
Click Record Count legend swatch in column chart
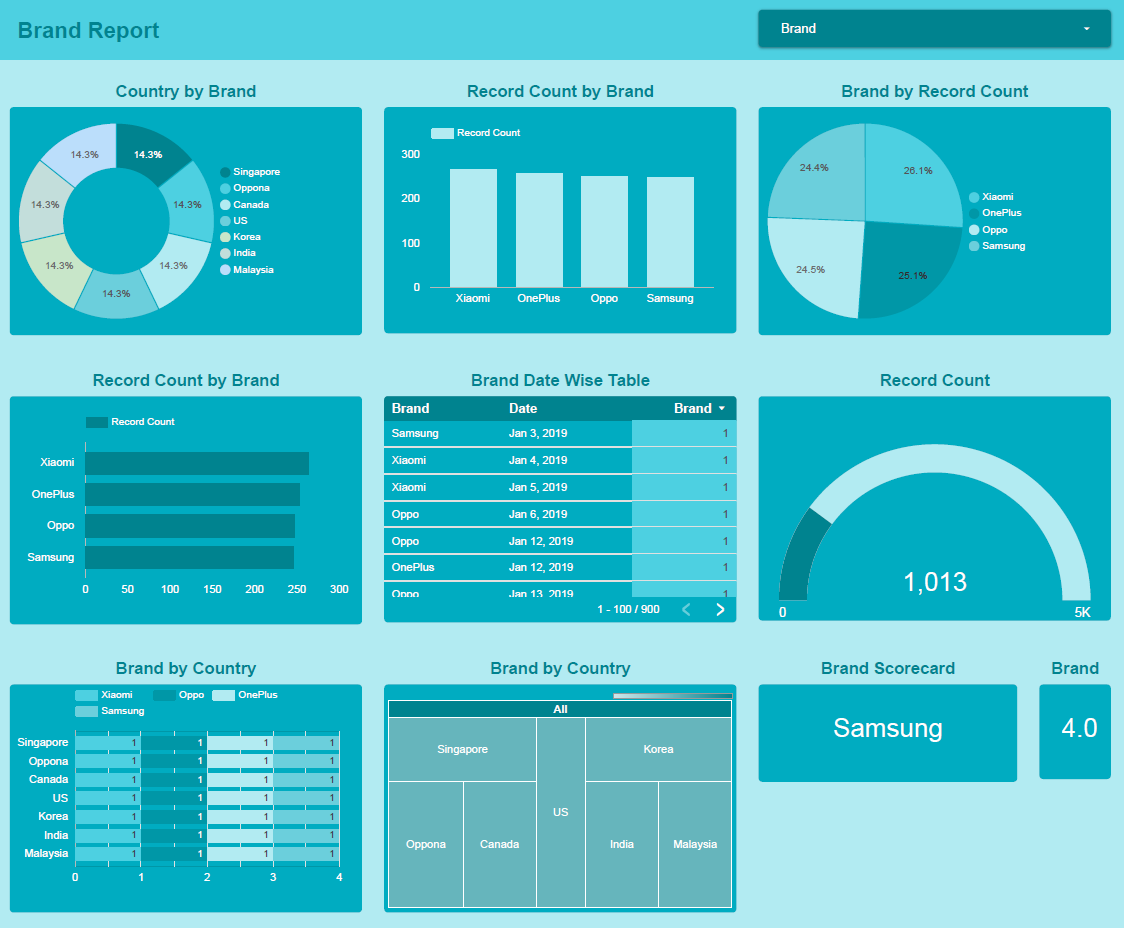[442, 133]
